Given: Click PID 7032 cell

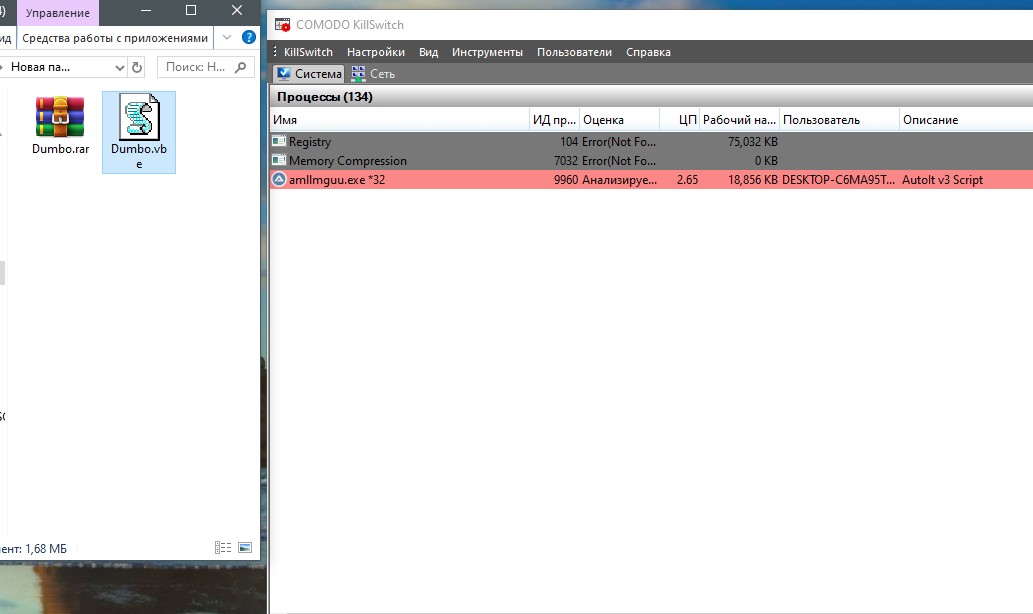Looking at the screenshot, I should pos(566,161).
